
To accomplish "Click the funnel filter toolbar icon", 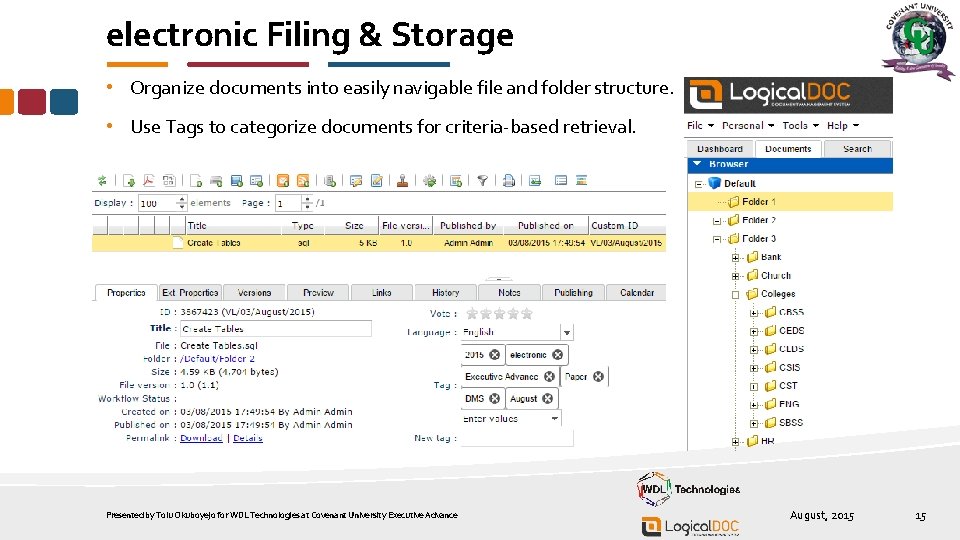I will [x=482, y=181].
